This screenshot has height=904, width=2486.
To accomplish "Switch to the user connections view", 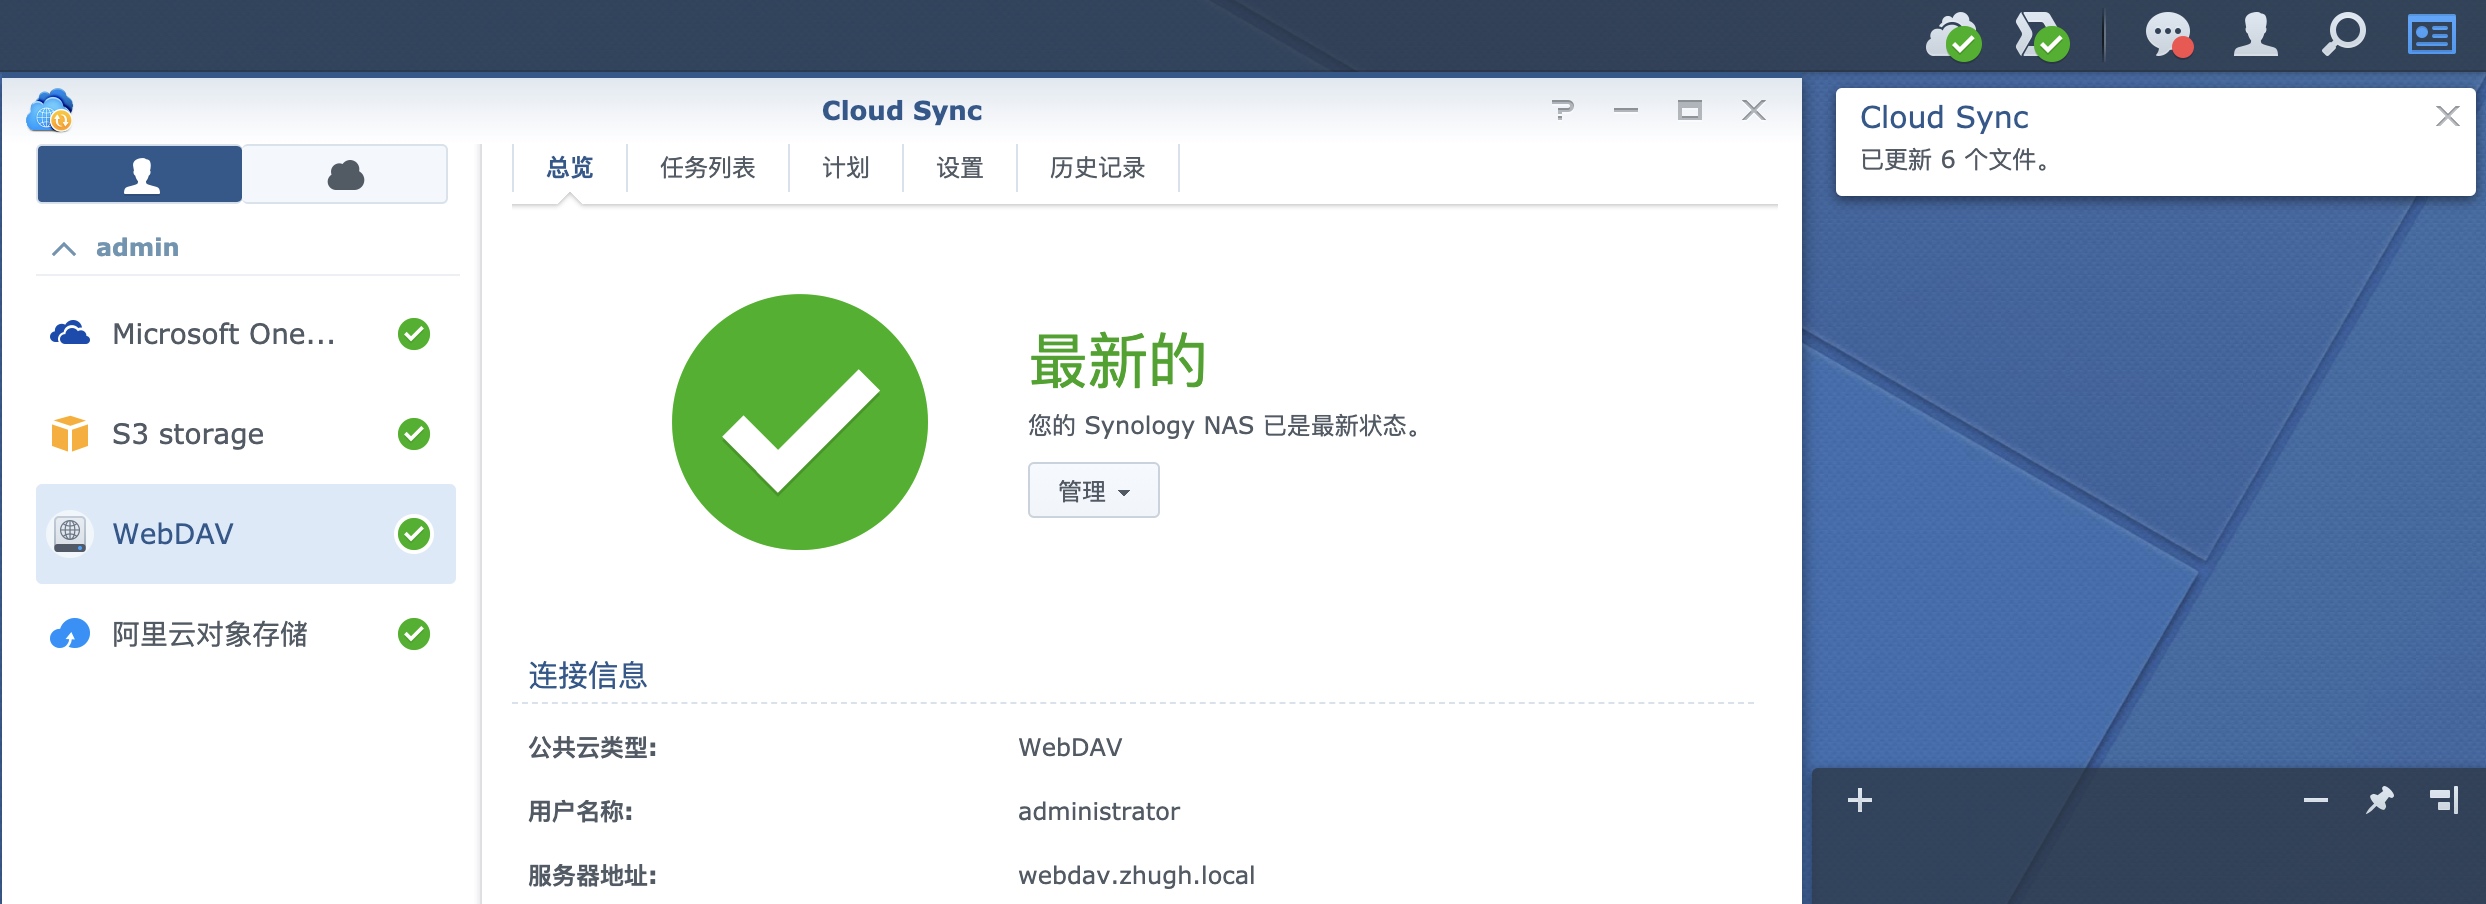I will point(140,174).
